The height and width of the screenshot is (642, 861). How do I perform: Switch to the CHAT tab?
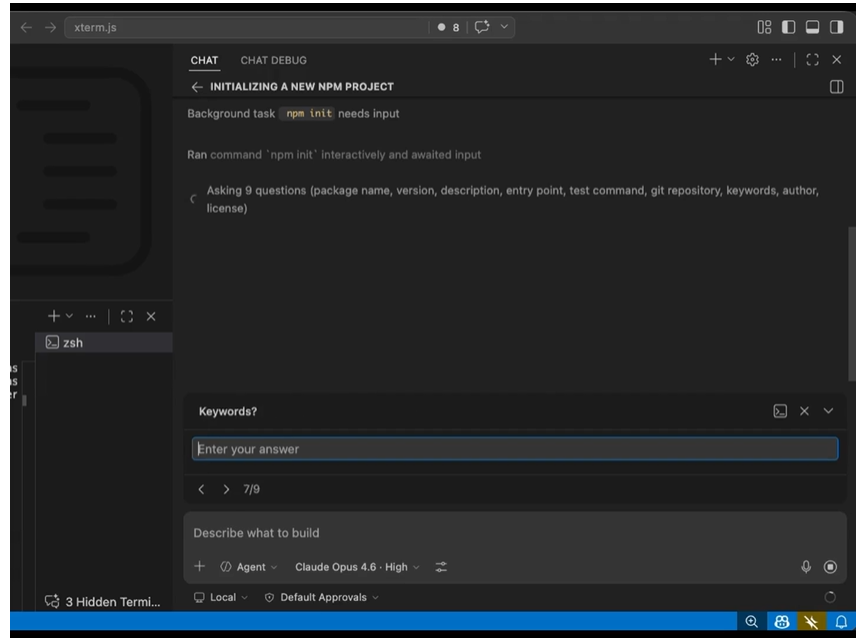[x=204, y=60]
